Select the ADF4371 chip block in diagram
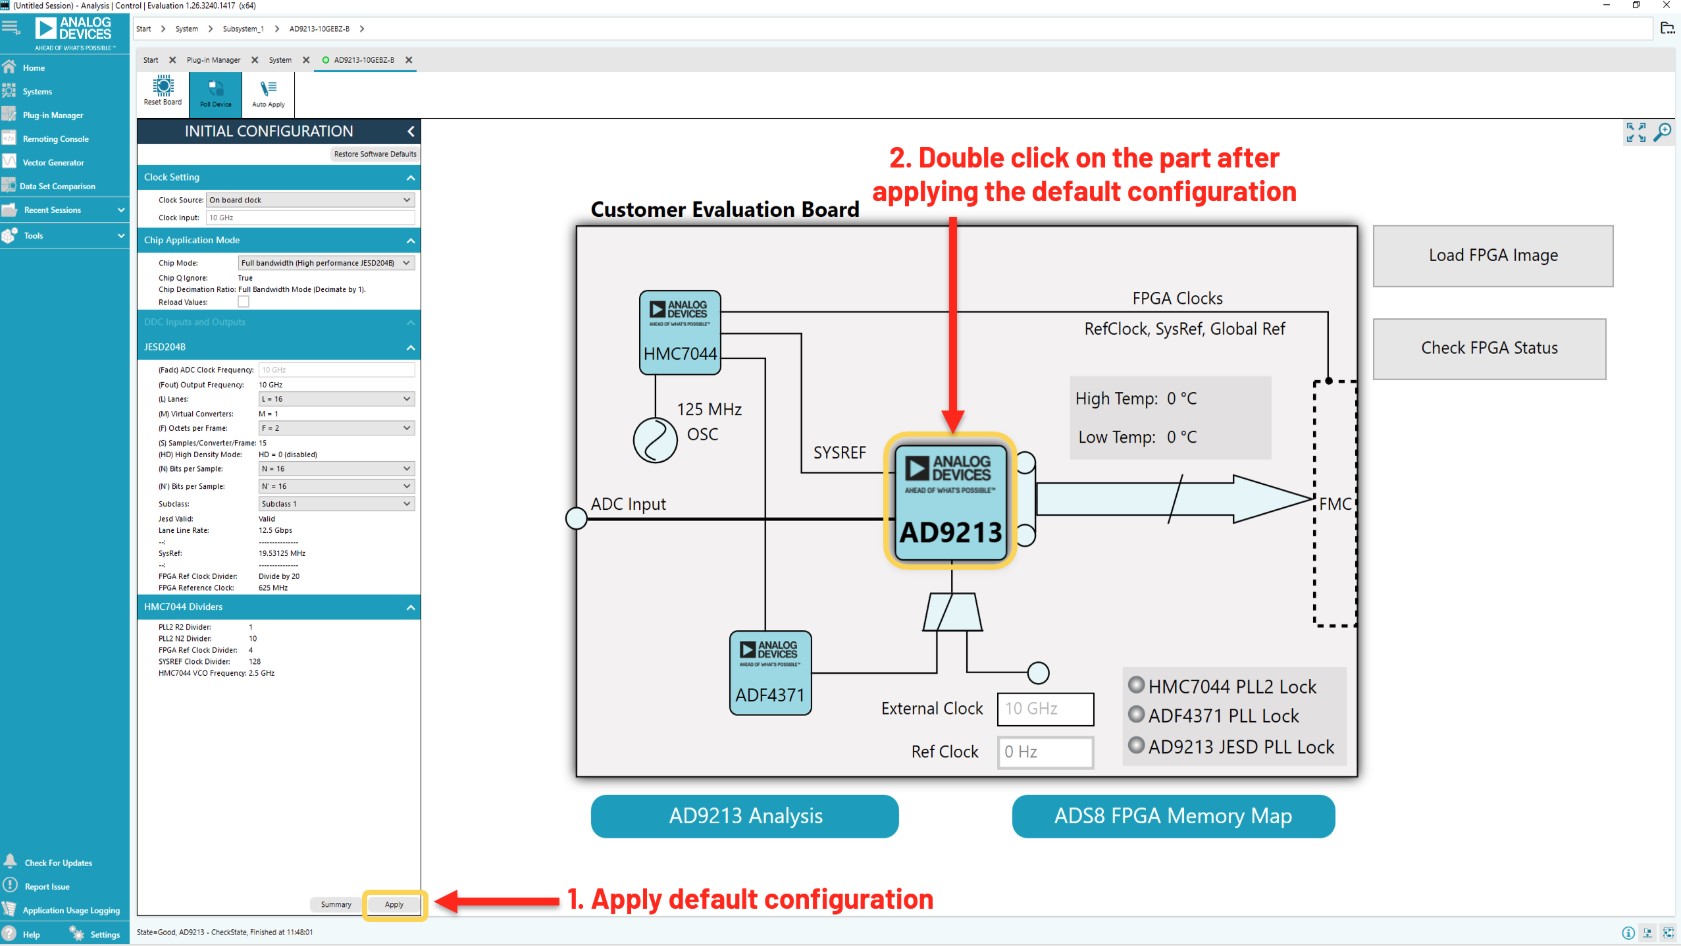Screen dimensions: 1681x946 coord(770,673)
